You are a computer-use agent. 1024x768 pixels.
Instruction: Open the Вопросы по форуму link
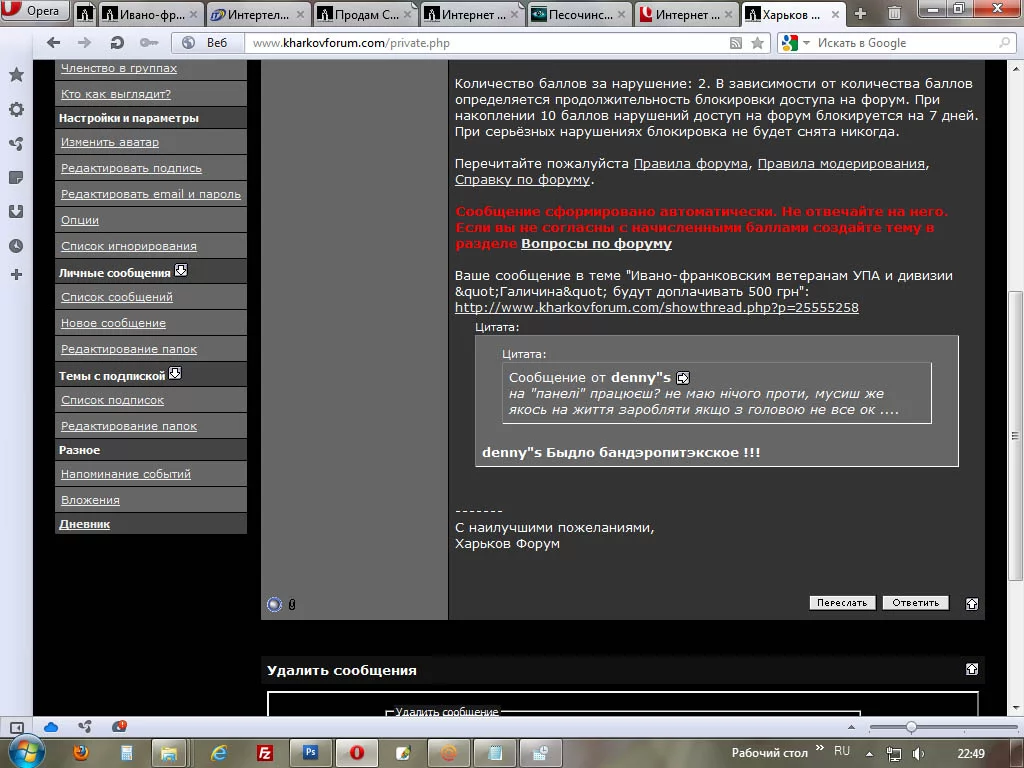click(x=596, y=244)
